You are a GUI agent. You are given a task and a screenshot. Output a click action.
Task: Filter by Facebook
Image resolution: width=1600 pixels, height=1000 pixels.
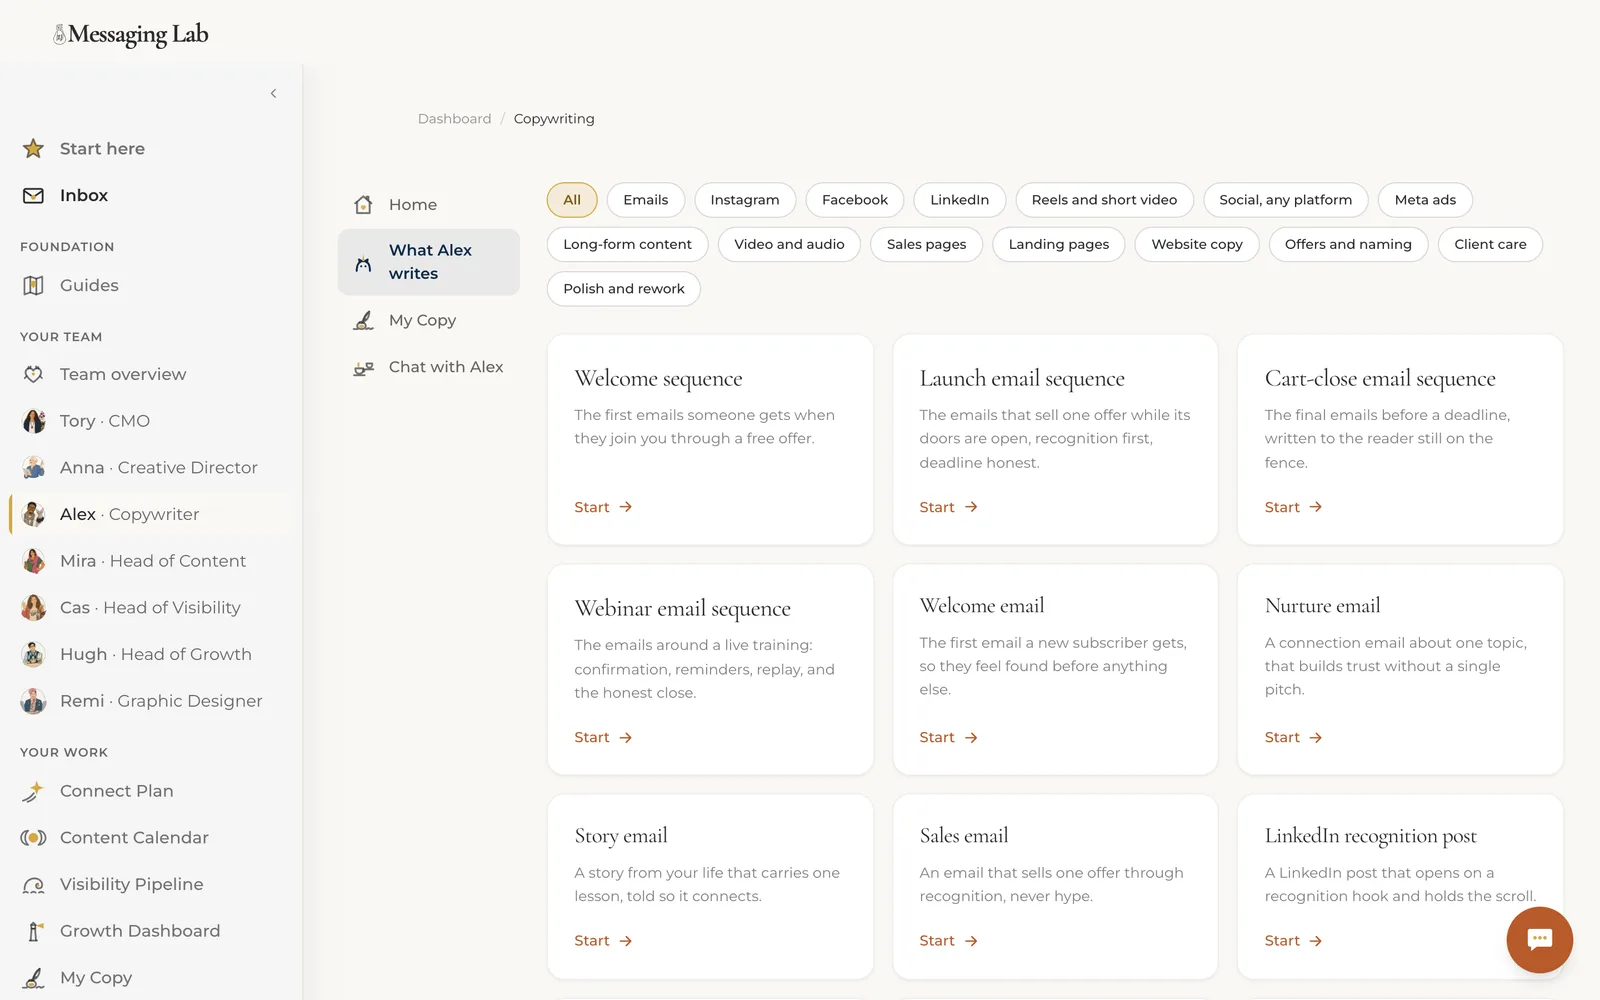[855, 200]
